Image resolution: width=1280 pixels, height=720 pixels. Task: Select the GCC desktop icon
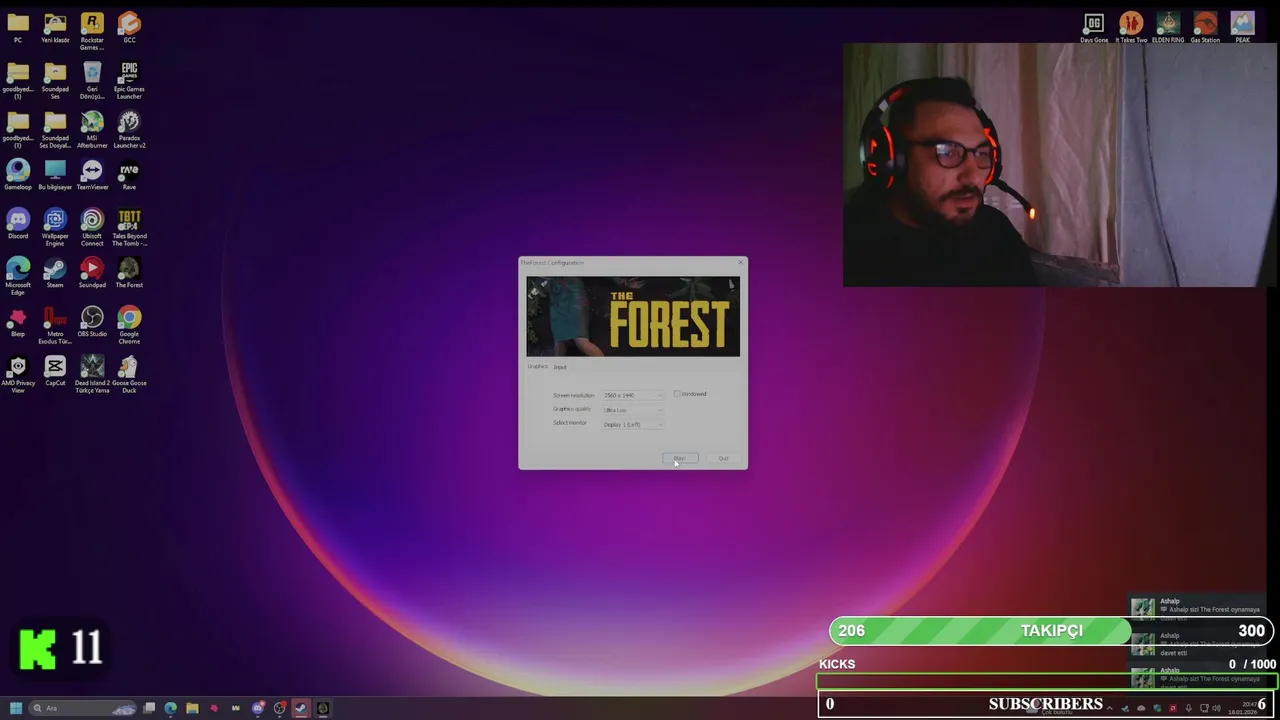(x=129, y=27)
